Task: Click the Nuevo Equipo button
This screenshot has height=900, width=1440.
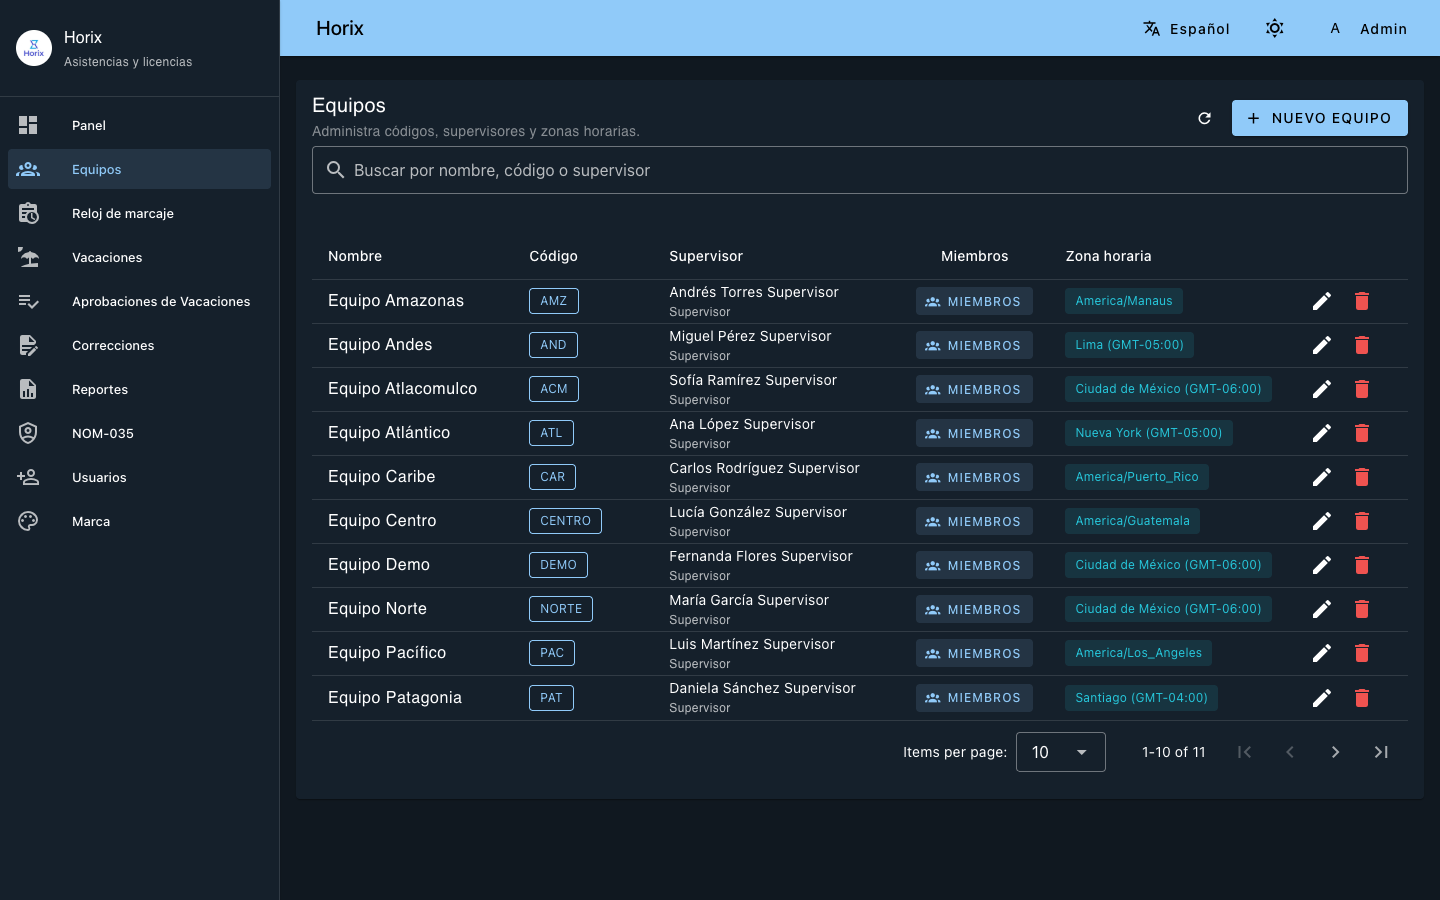Action: point(1319,118)
